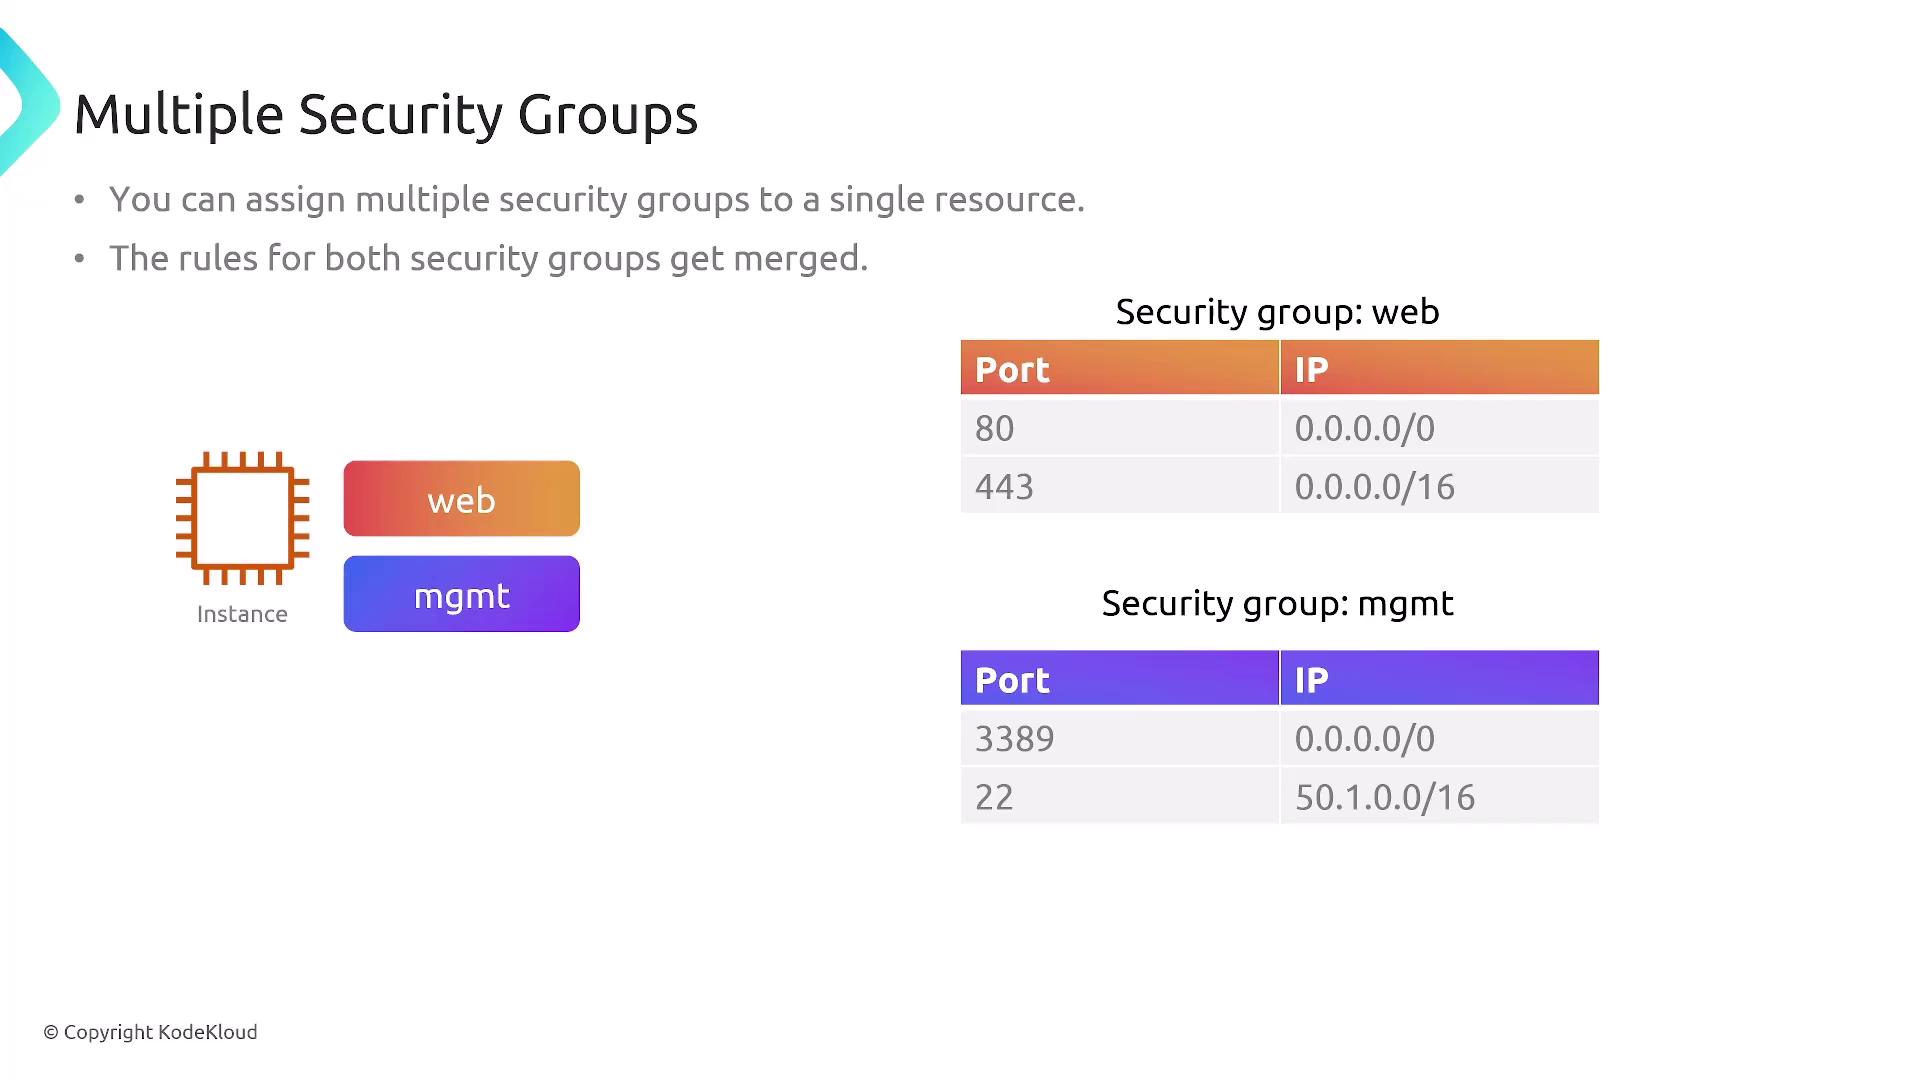
Task: Select the 0.0.0.0/16 IP cell
Action: pos(1439,487)
